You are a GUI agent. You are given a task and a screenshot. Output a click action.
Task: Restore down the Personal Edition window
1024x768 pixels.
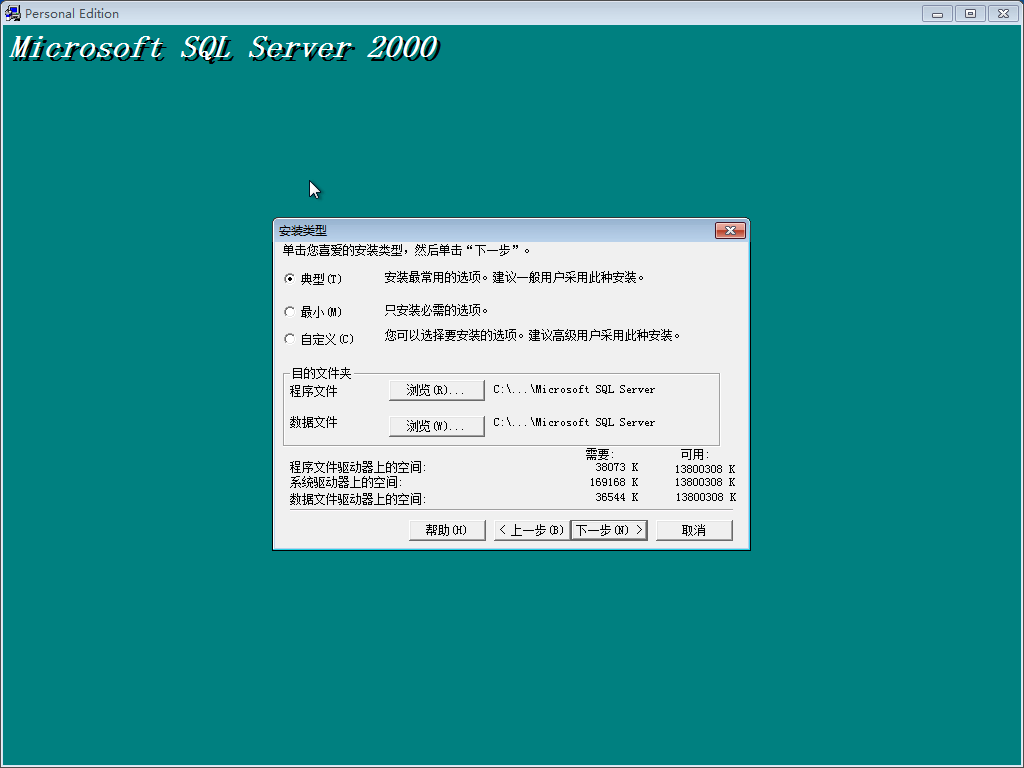coord(969,13)
